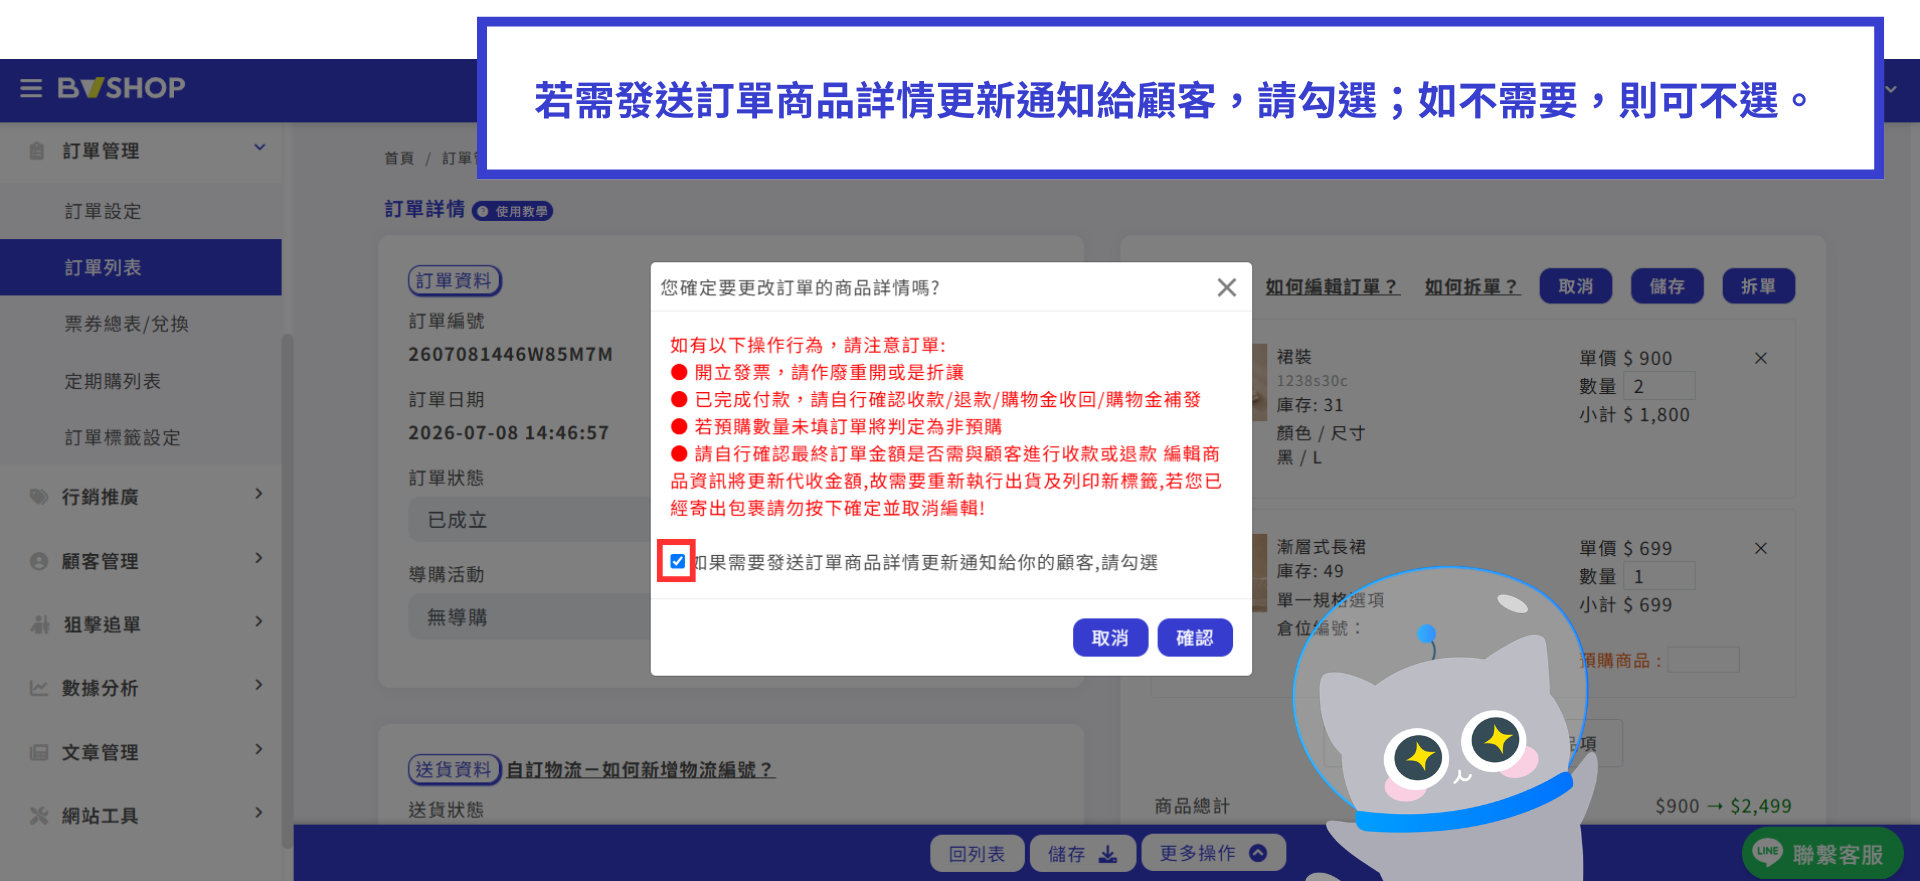Viewport: 1920px width, 881px height.
Task: Click the 數據分析 chart icon
Action: coord(39,688)
